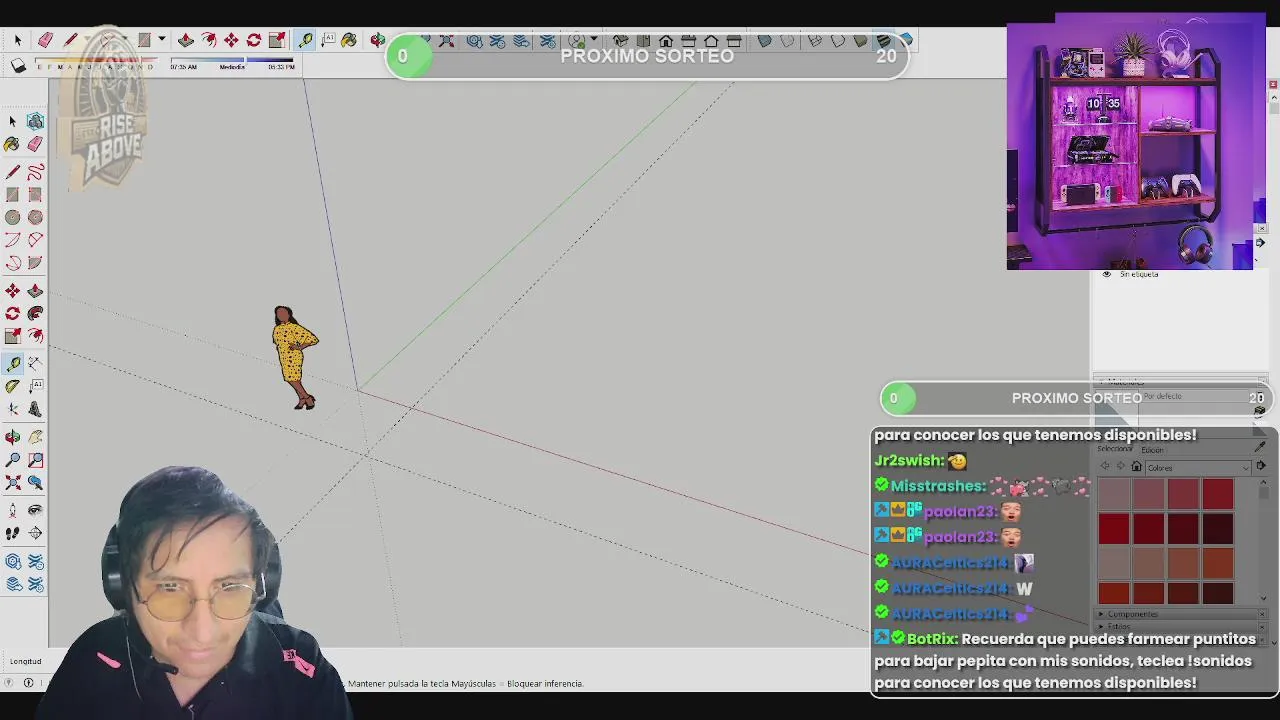Select the pink Eraser in the left toolbar
1280x720 pixels.
(35, 145)
